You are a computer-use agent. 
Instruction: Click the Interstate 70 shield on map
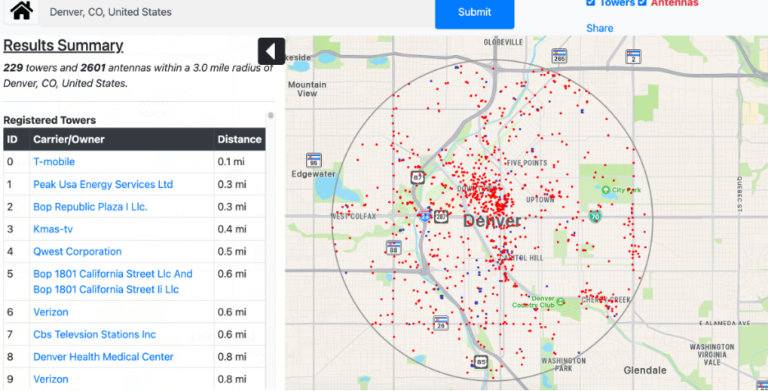click(595, 216)
